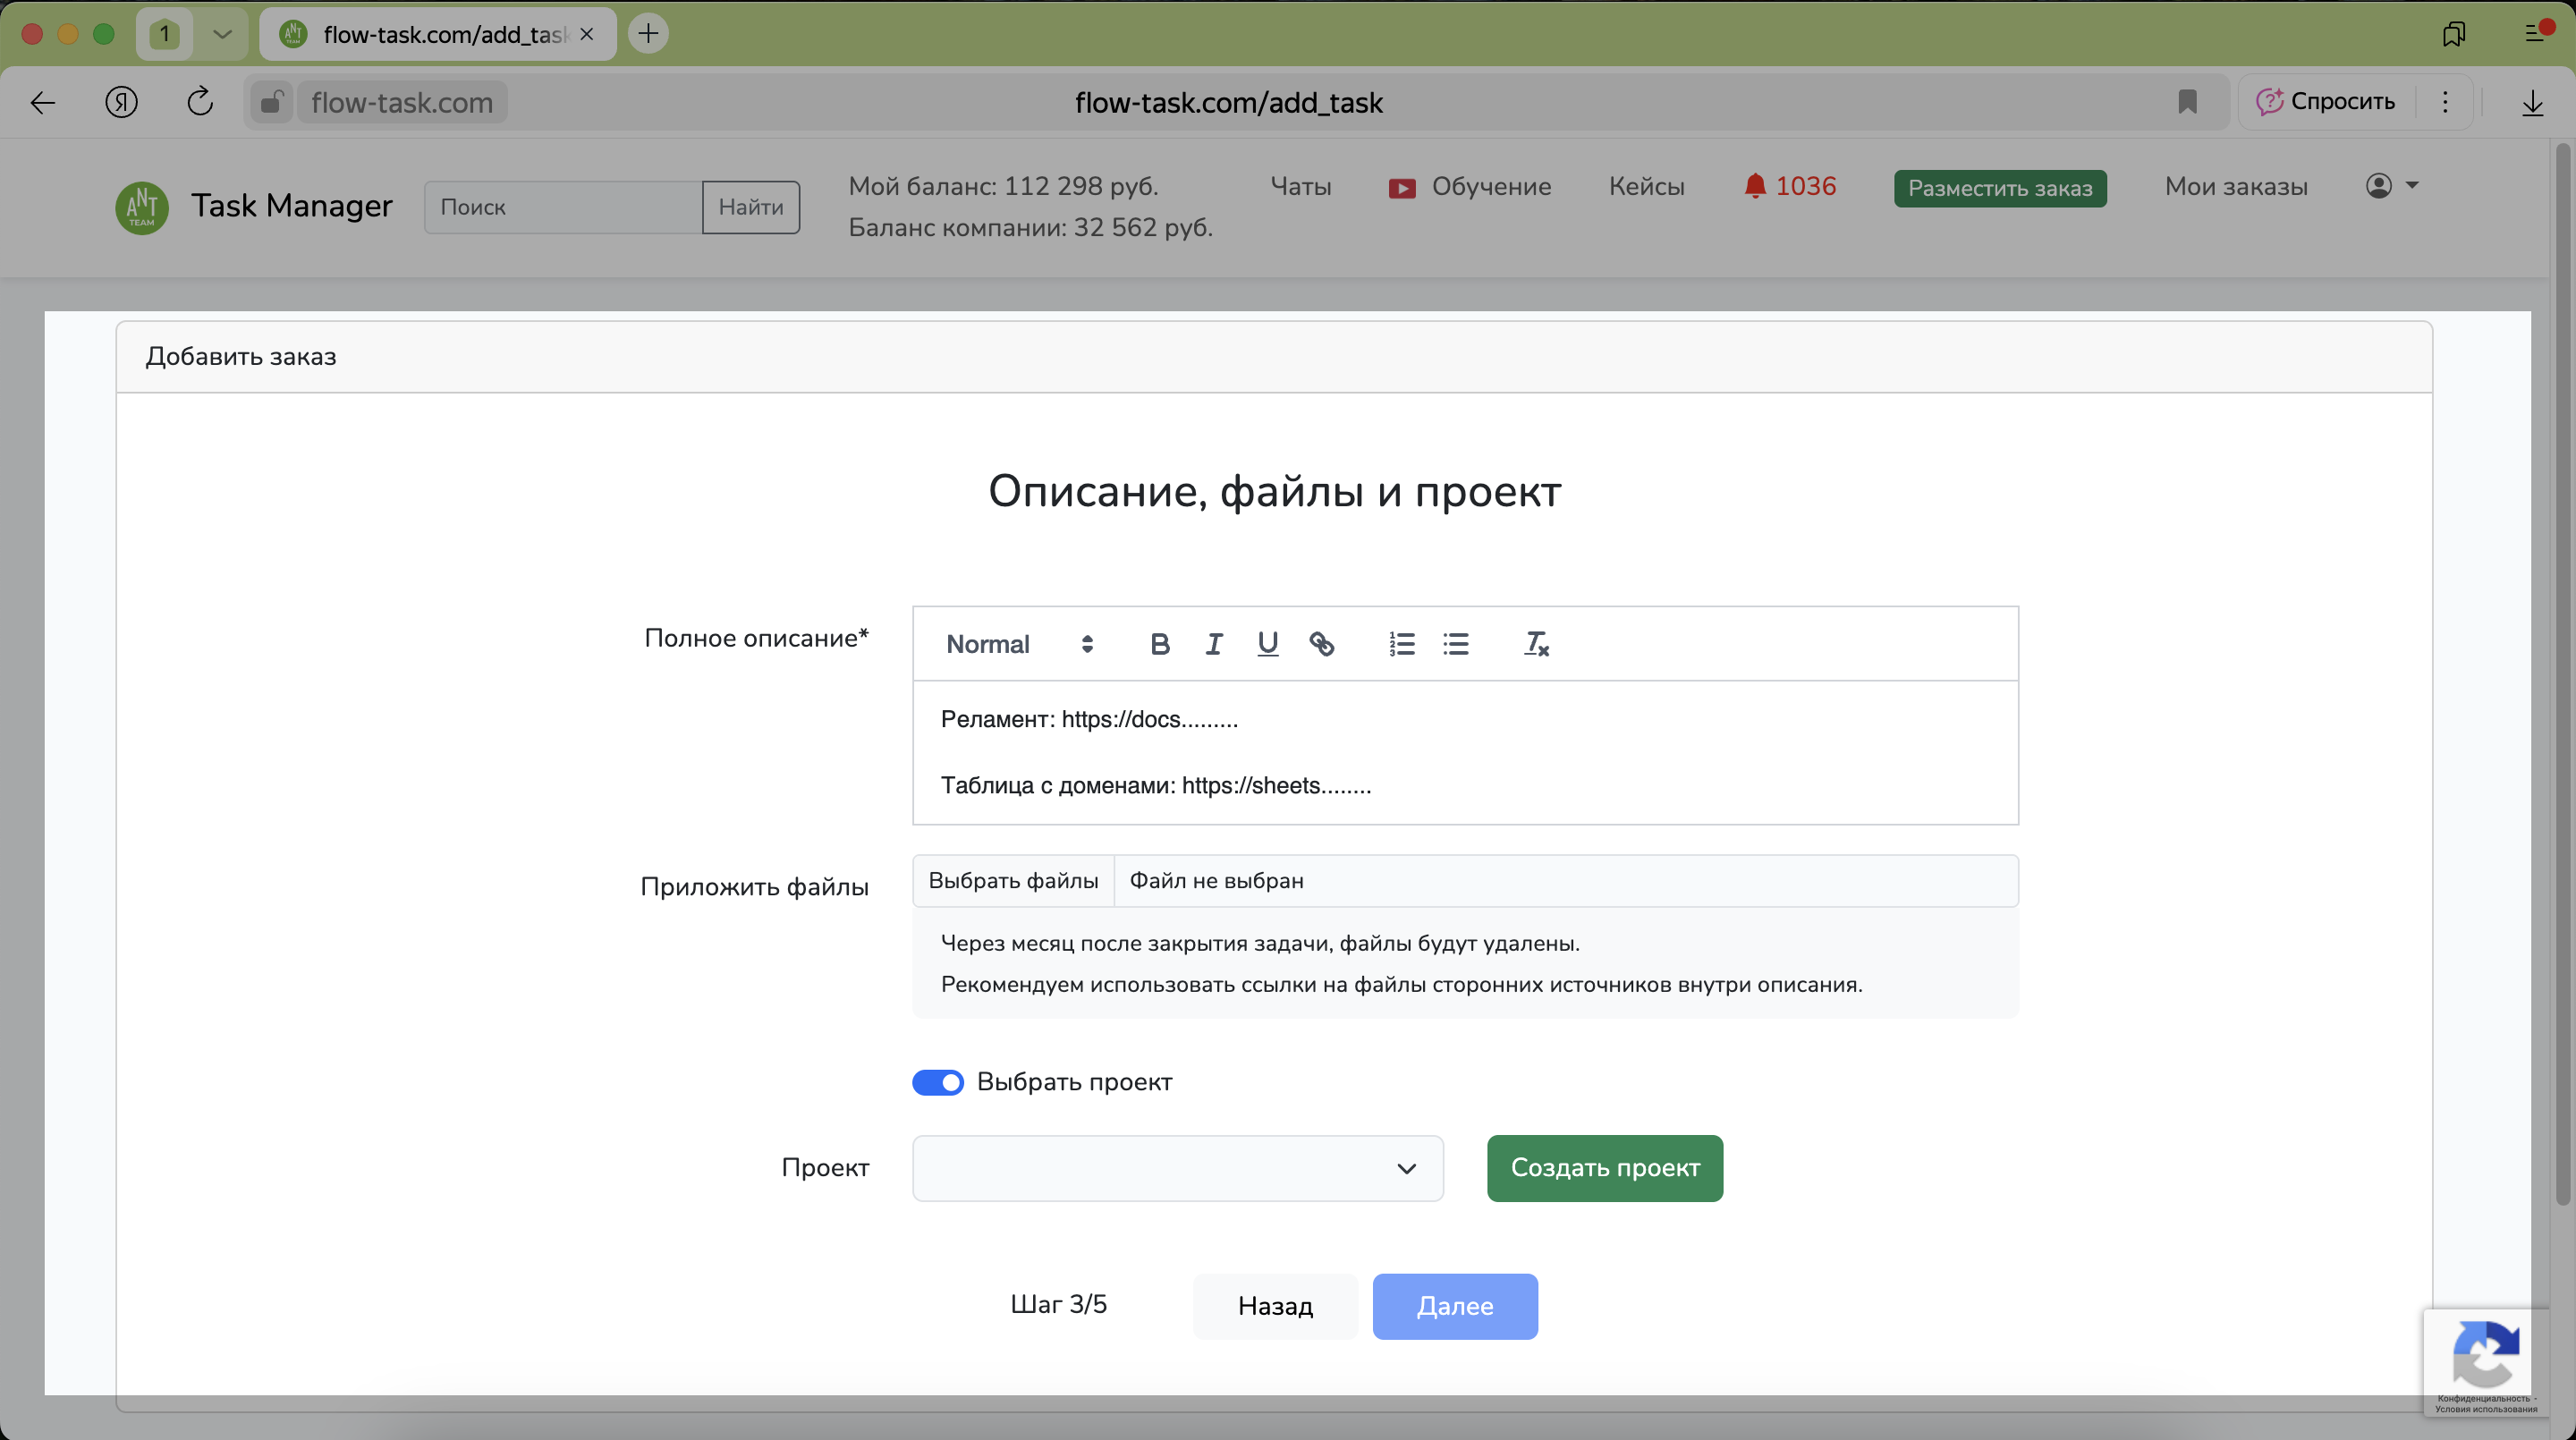This screenshot has width=2576, height=1440.
Task: Open the Normal heading style dropdown
Action: (x=1018, y=644)
